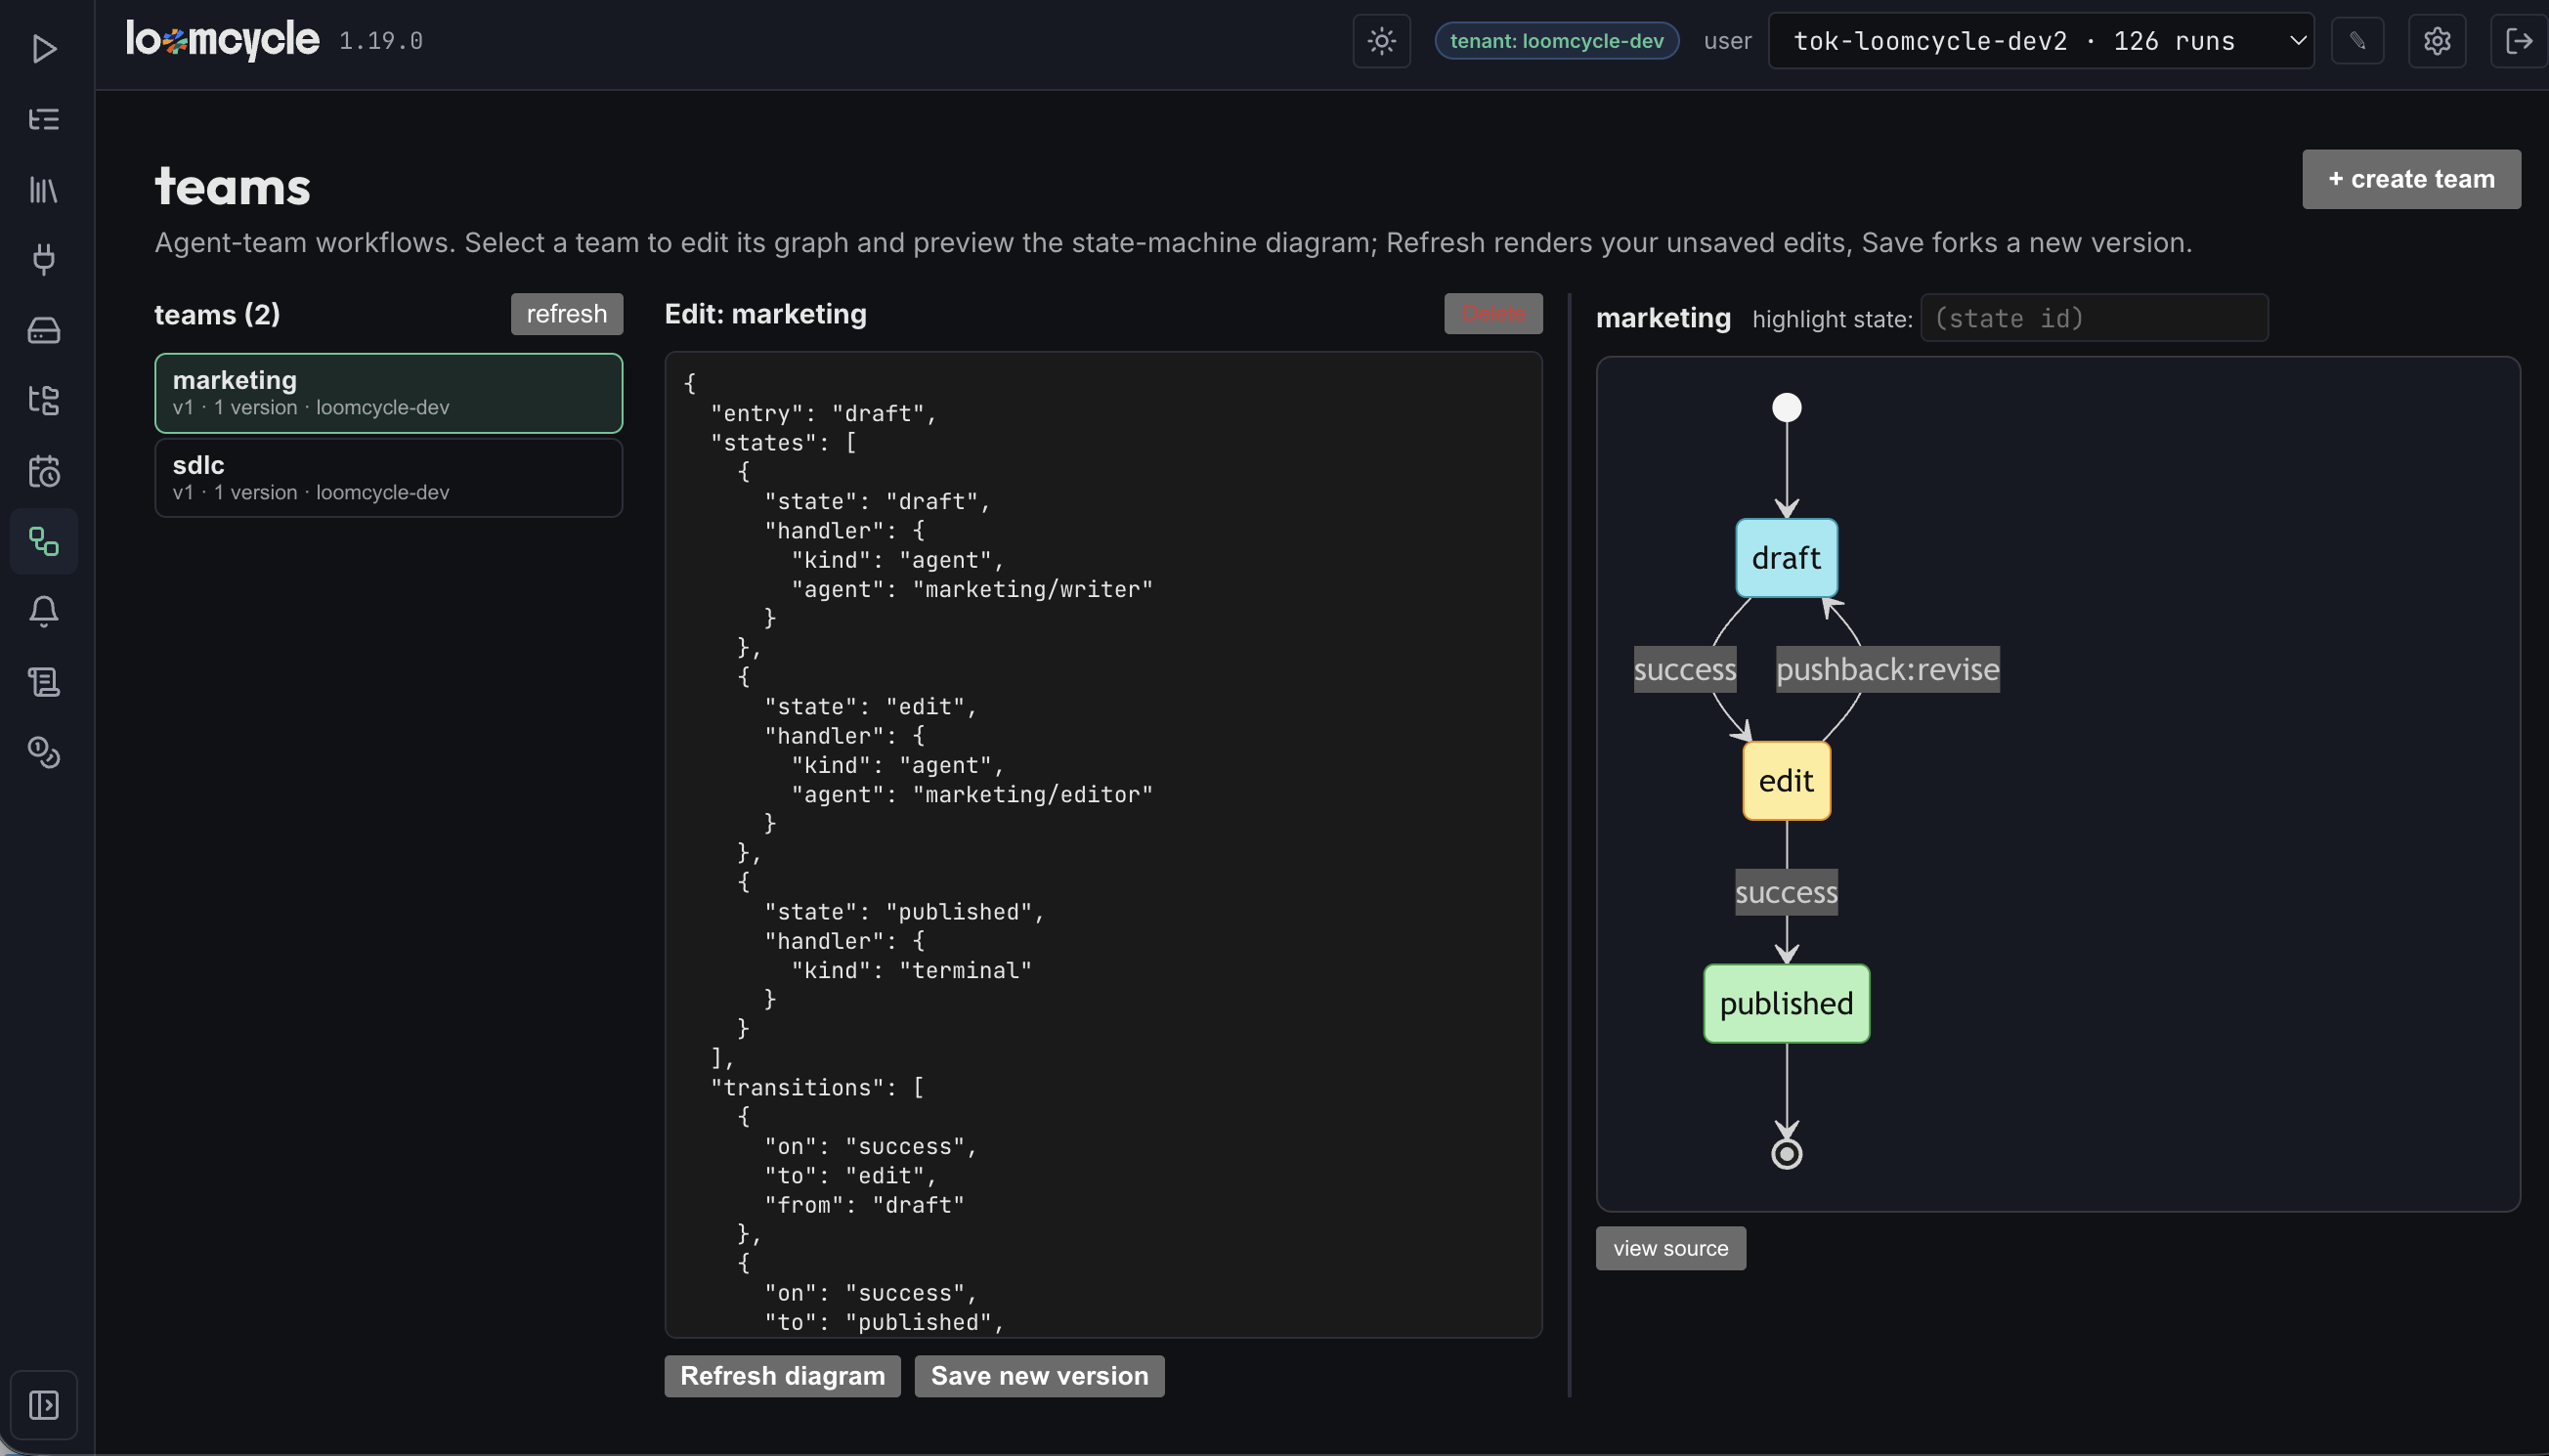
Task: Click the "entry": "draft" line
Action: pos(823,413)
